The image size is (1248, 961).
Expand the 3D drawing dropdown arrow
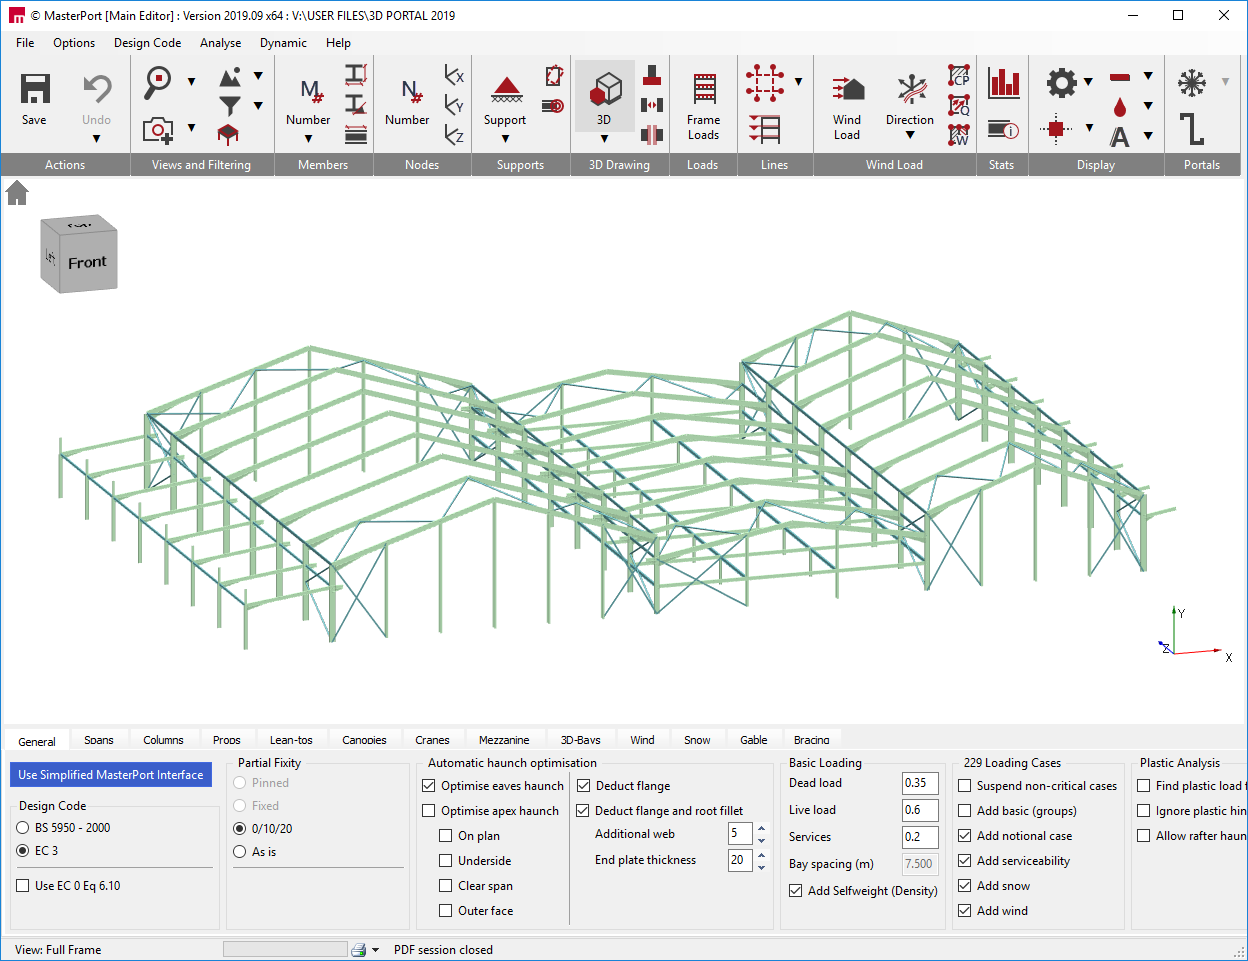point(604,139)
